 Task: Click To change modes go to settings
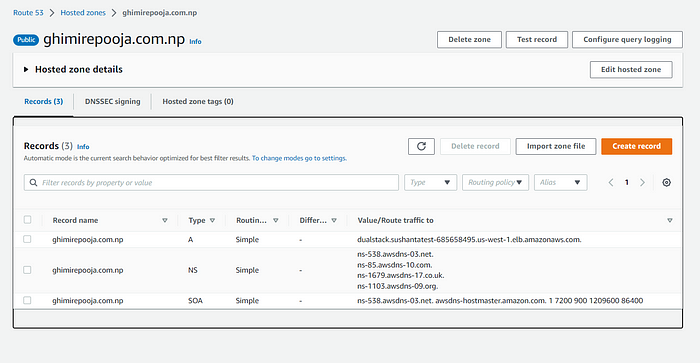(299, 159)
